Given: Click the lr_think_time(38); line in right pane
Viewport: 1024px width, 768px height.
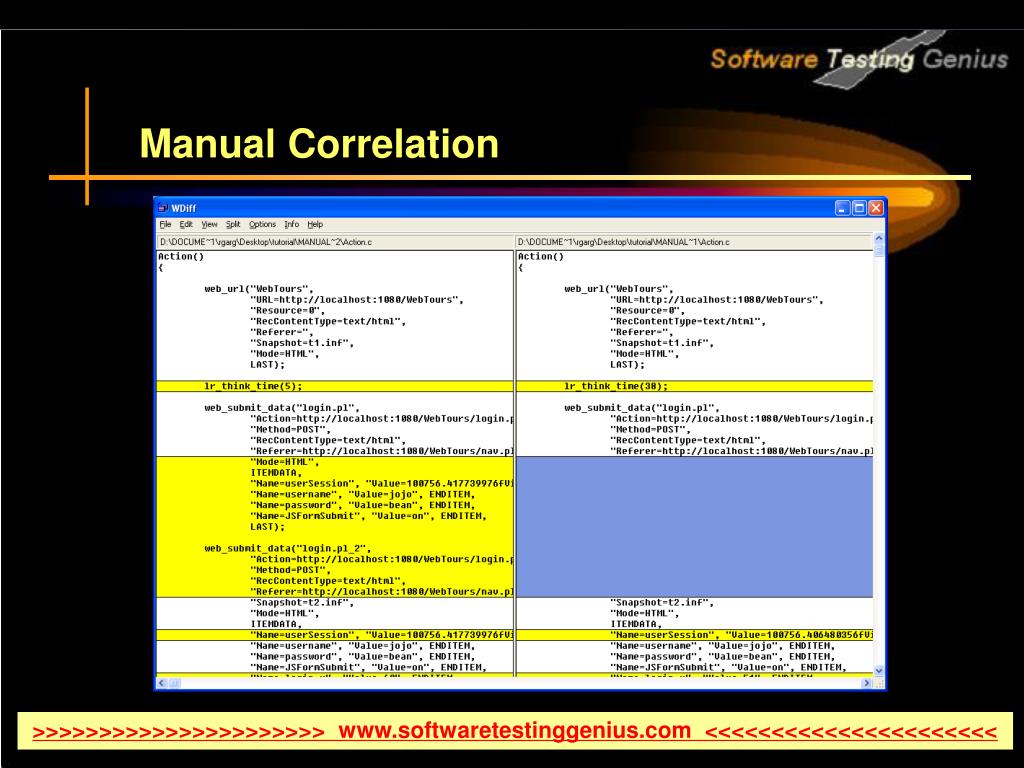Looking at the screenshot, I should 694,386.
